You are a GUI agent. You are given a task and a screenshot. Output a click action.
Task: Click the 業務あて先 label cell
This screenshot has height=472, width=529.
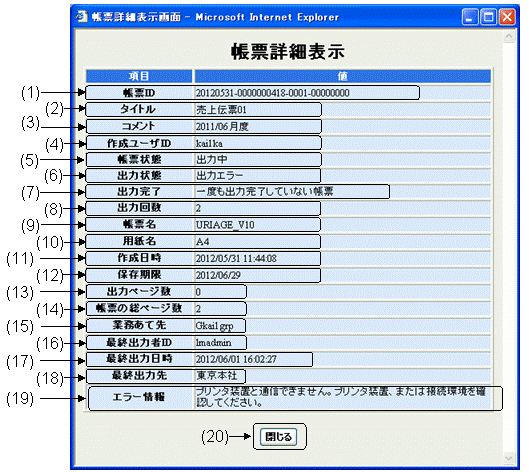[139, 325]
